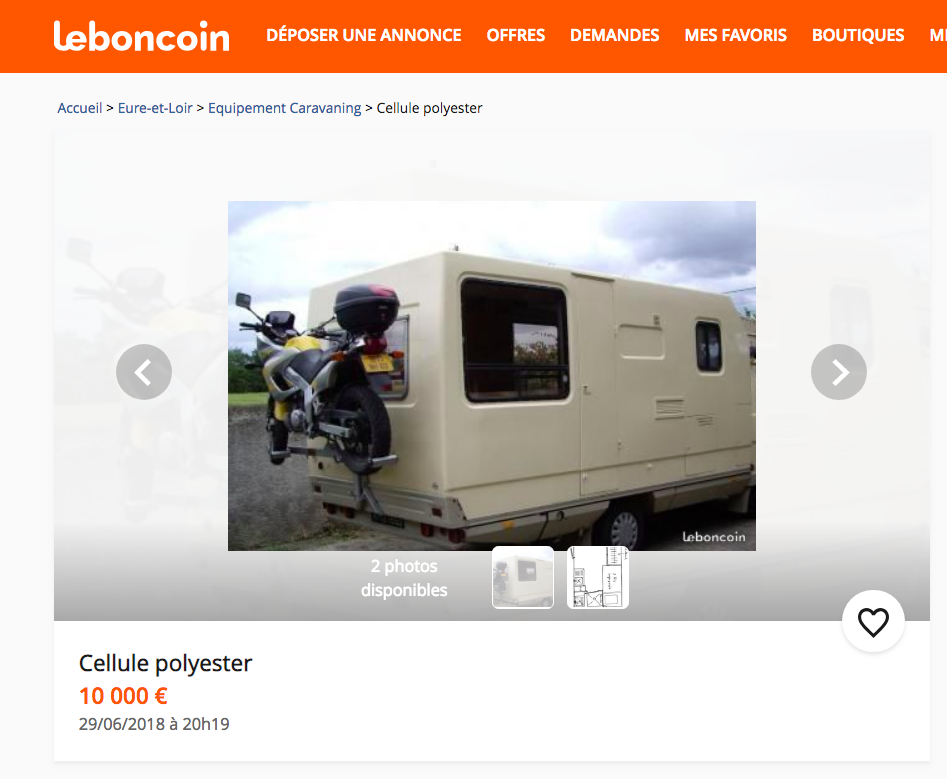Image resolution: width=947 pixels, height=779 pixels.
Task: Click the Cellule polyester listing title
Action: pyautogui.click(x=165, y=663)
